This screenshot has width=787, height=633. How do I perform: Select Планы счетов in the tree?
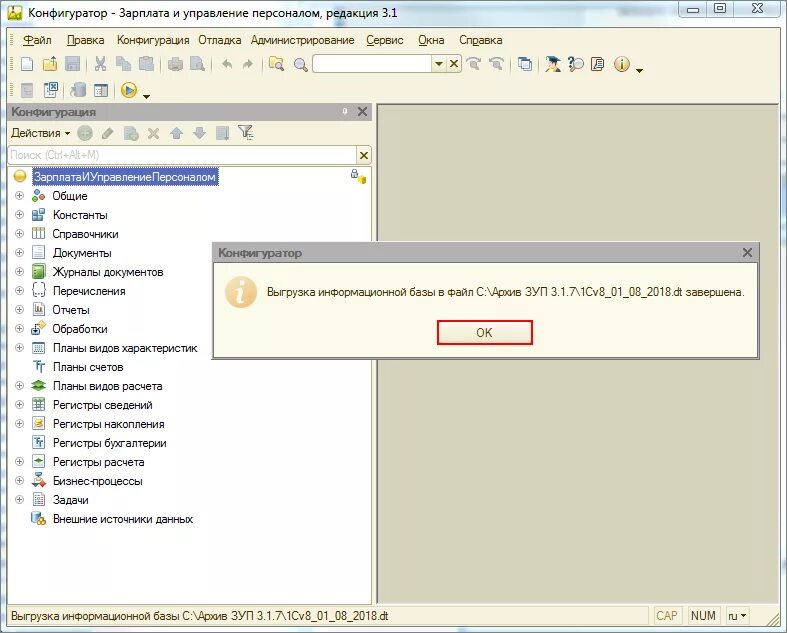pyautogui.click(x=88, y=367)
